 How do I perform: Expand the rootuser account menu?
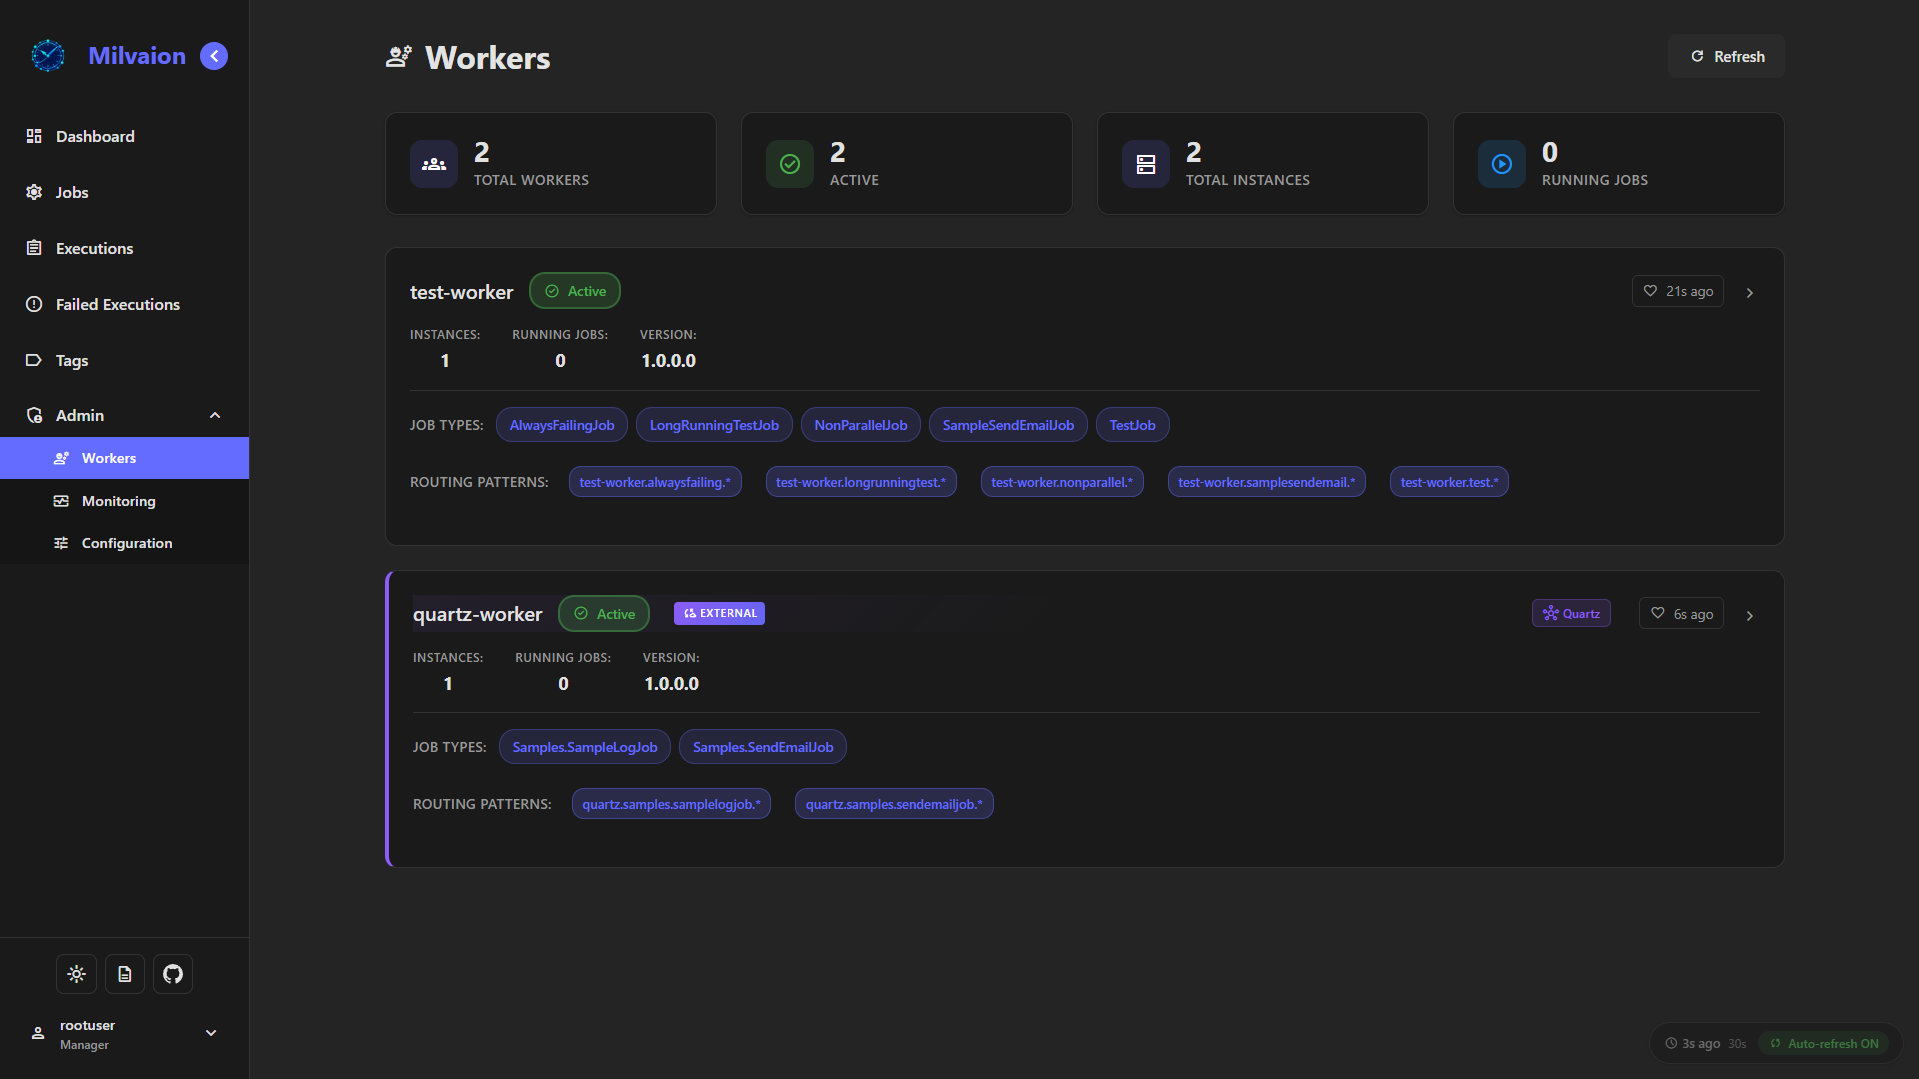[211, 1033]
